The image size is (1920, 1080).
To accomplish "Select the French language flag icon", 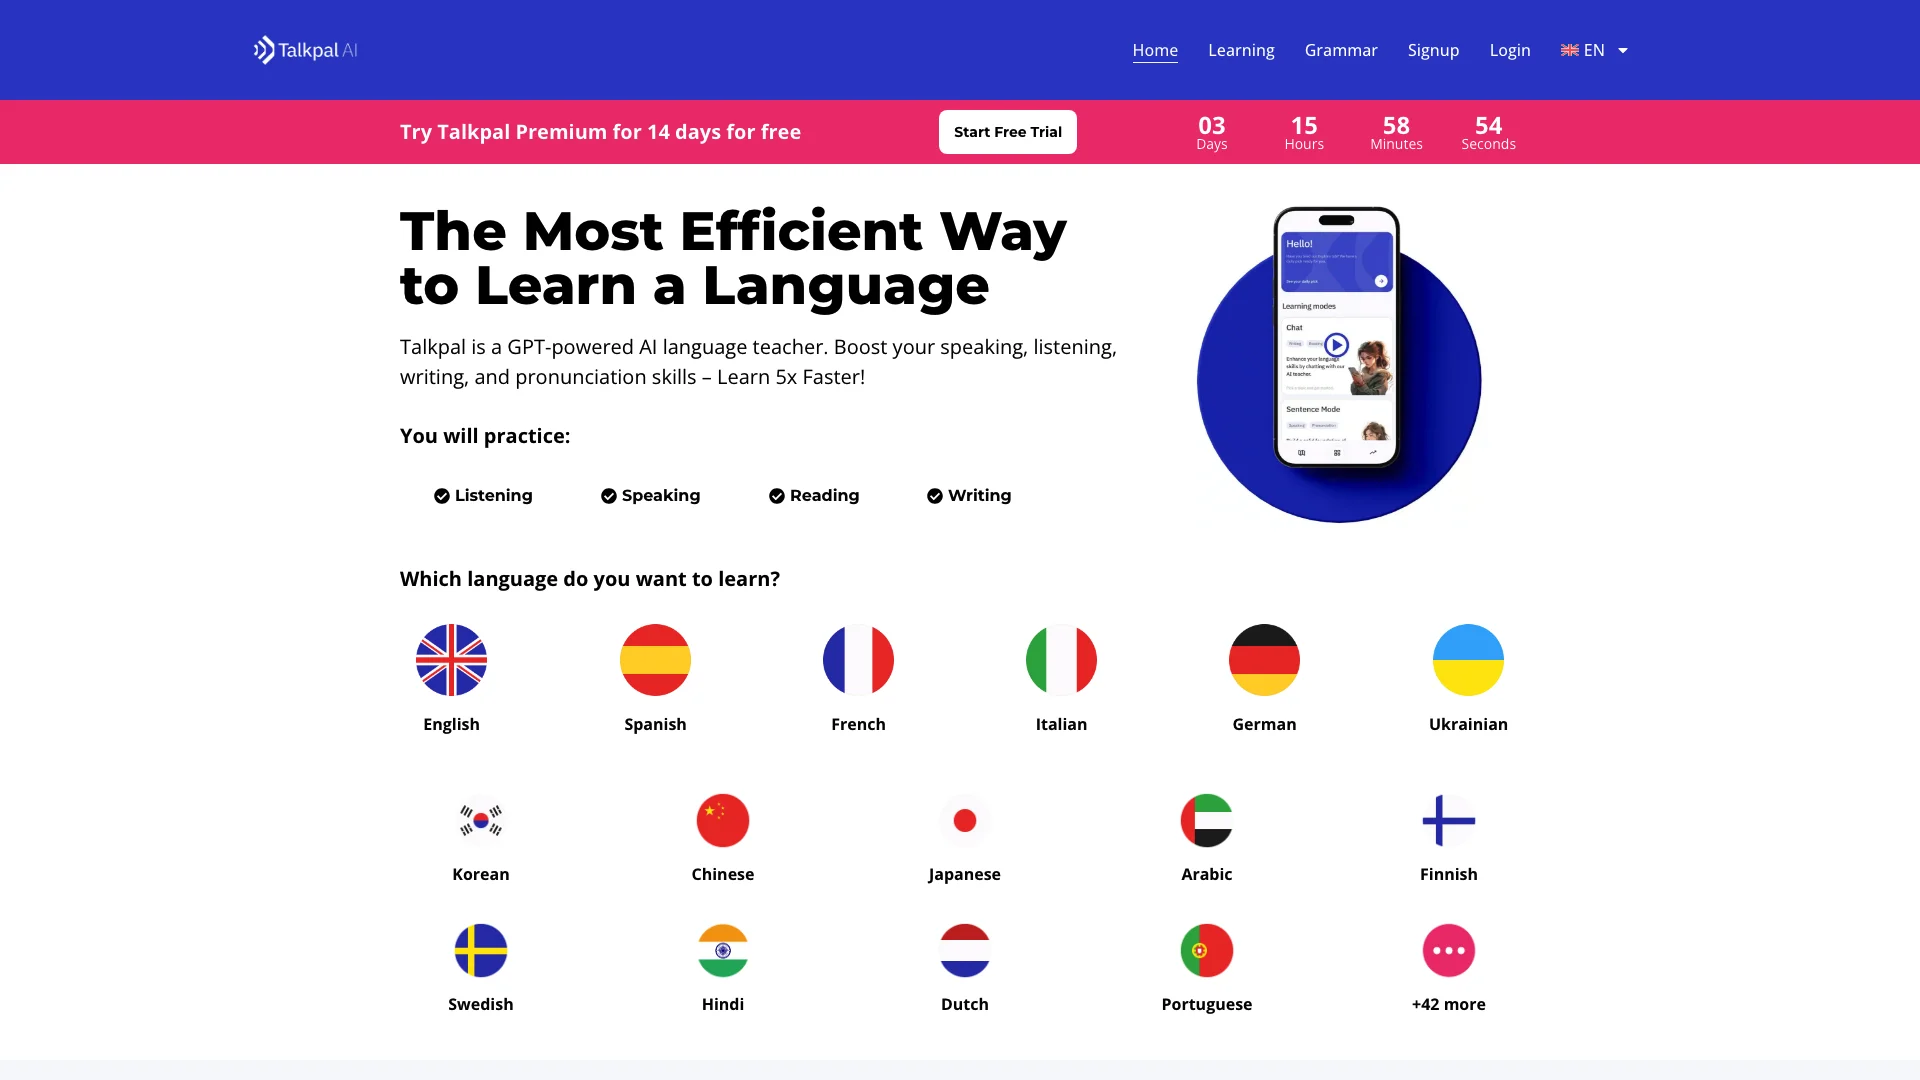I will [858, 659].
